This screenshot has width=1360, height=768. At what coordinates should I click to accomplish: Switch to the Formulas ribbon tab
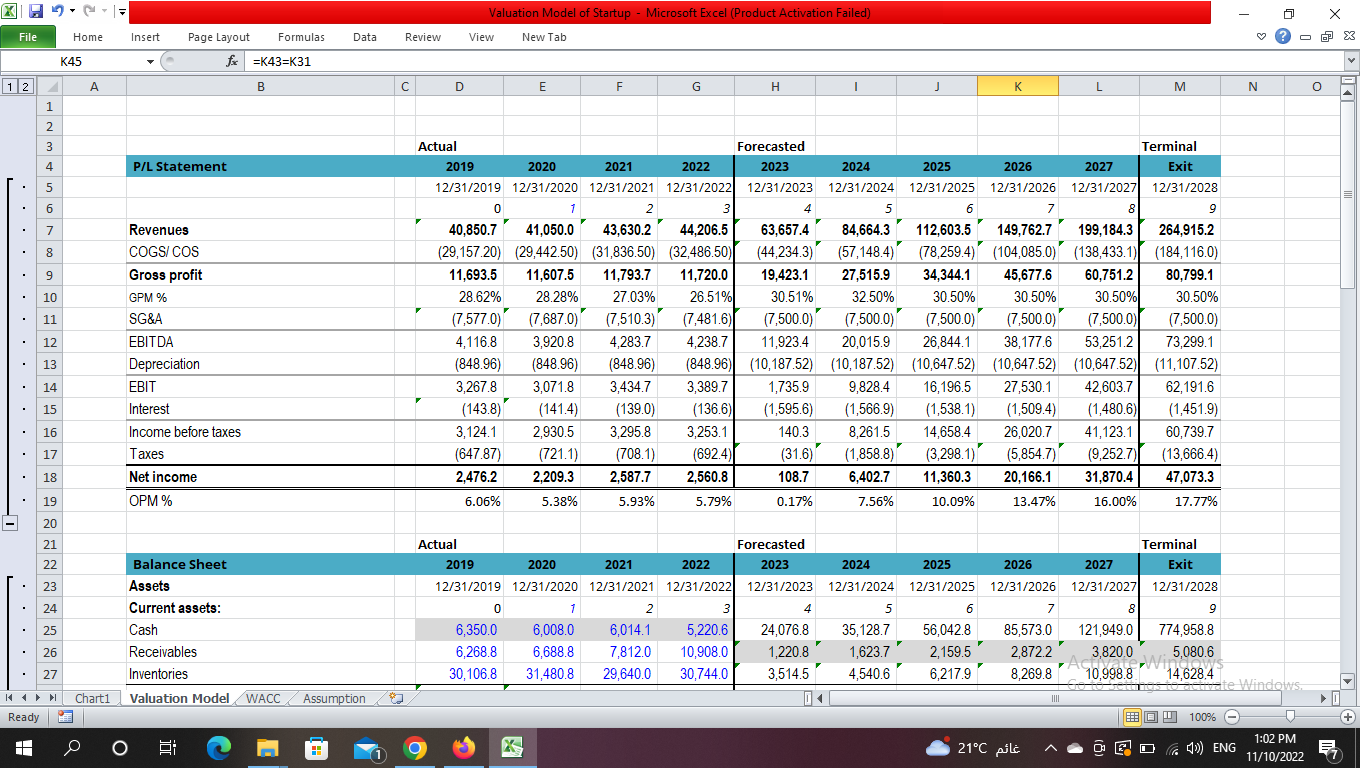tap(301, 37)
